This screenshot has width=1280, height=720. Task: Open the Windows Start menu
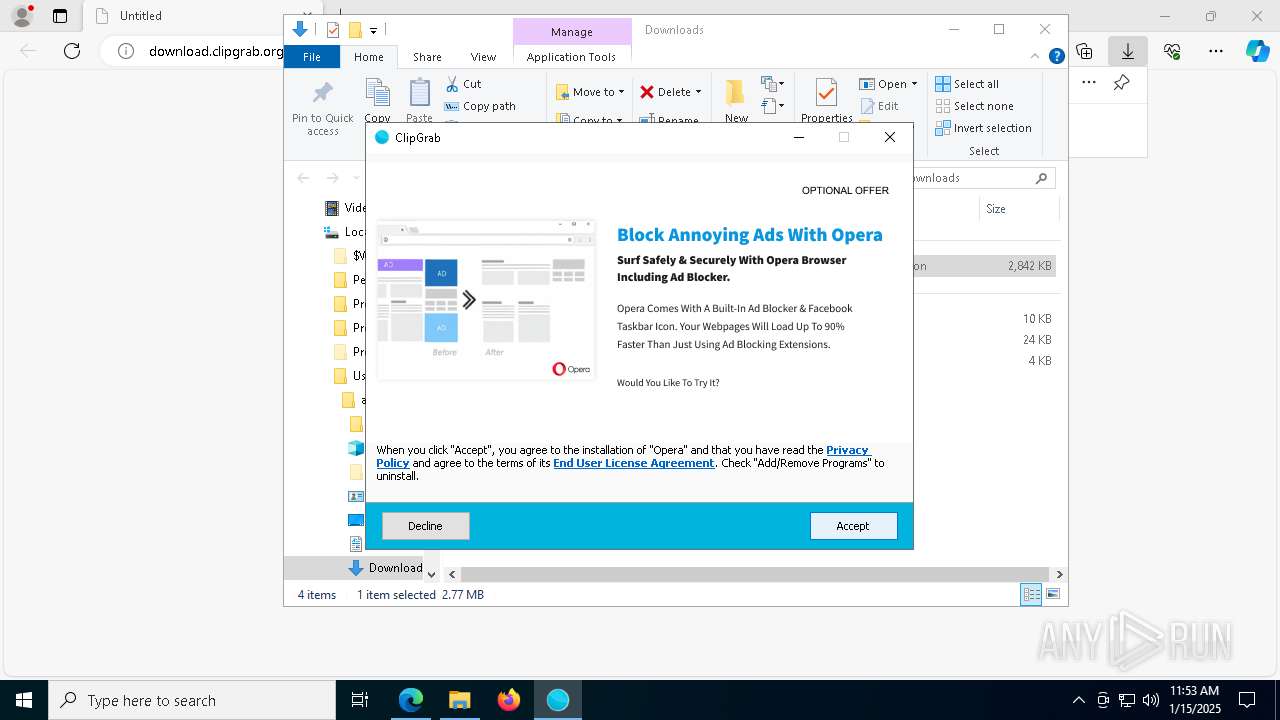click(24, 700)
